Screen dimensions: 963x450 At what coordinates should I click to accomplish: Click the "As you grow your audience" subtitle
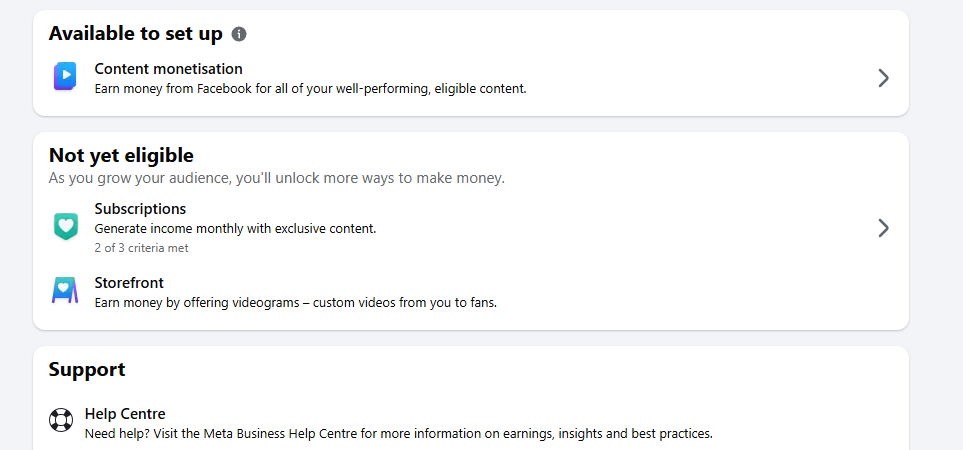click(x=276, y=178)
